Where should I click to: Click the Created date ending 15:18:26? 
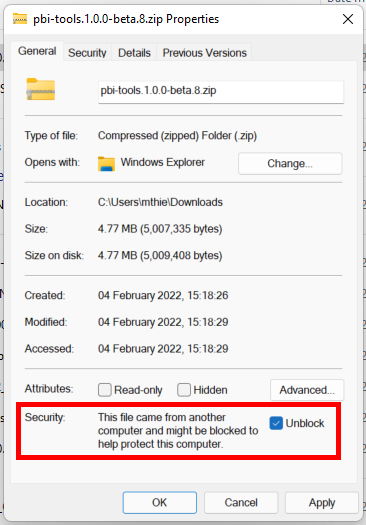tap(163, 296)
